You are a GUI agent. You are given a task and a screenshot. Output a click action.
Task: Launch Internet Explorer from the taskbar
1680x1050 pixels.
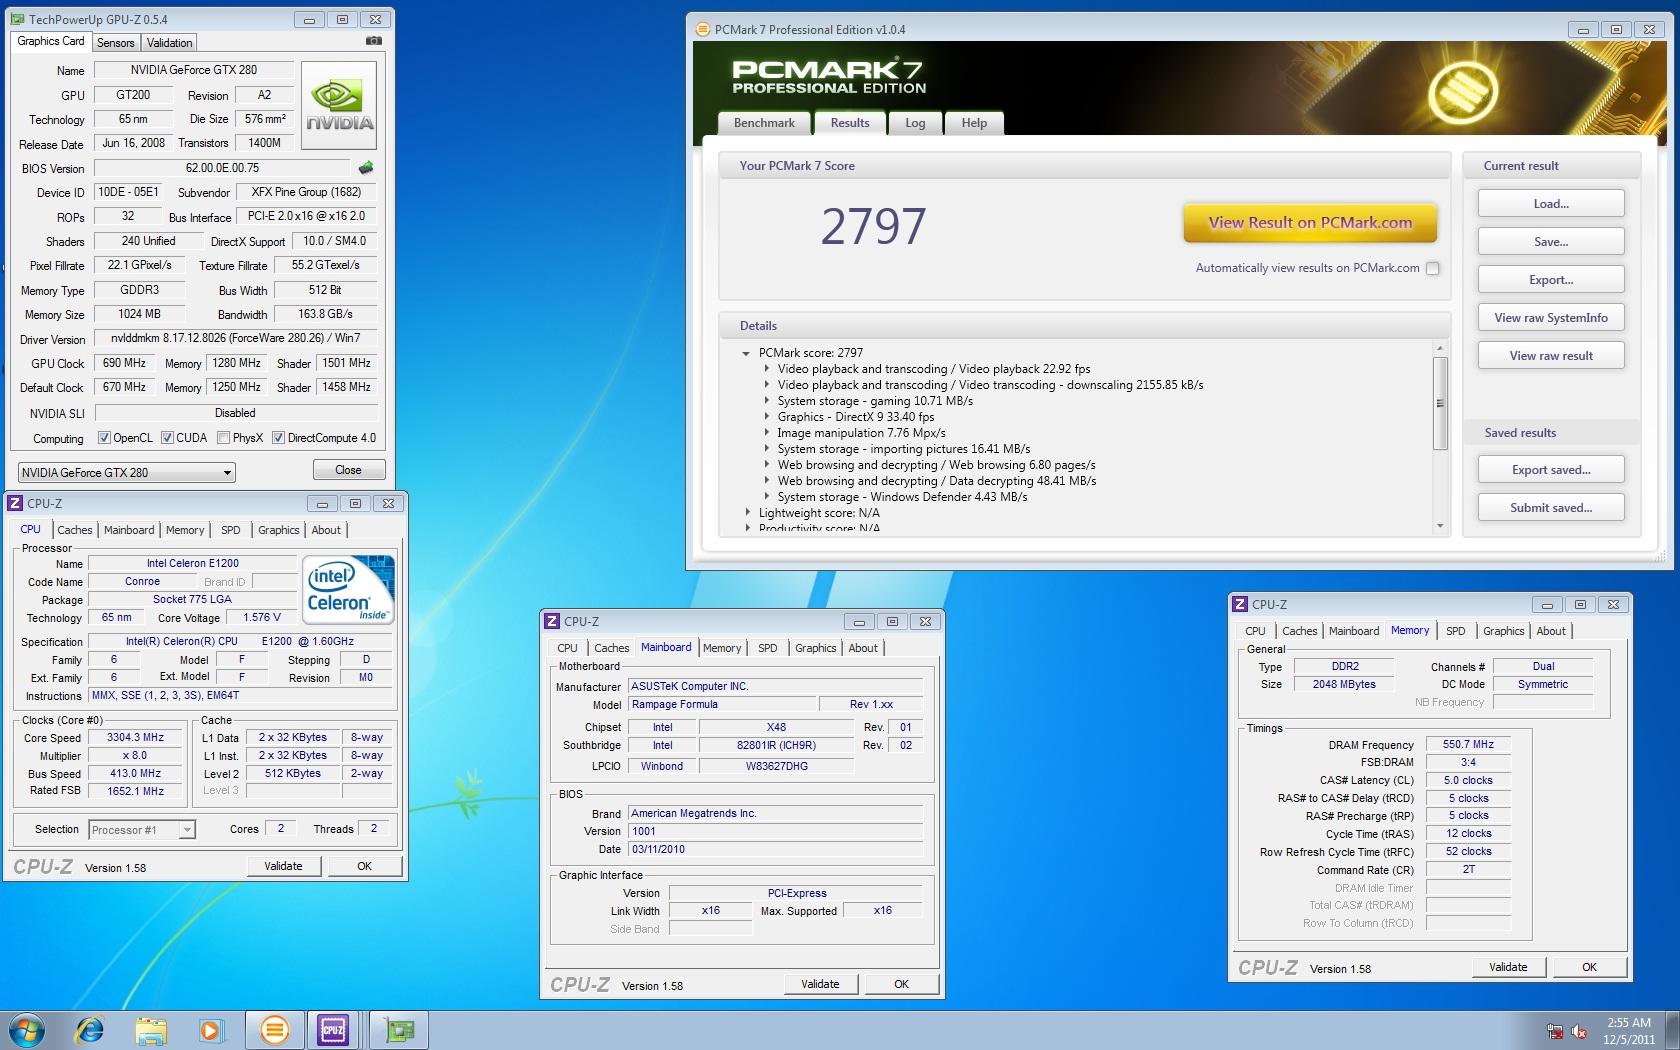pos(89,1030)
